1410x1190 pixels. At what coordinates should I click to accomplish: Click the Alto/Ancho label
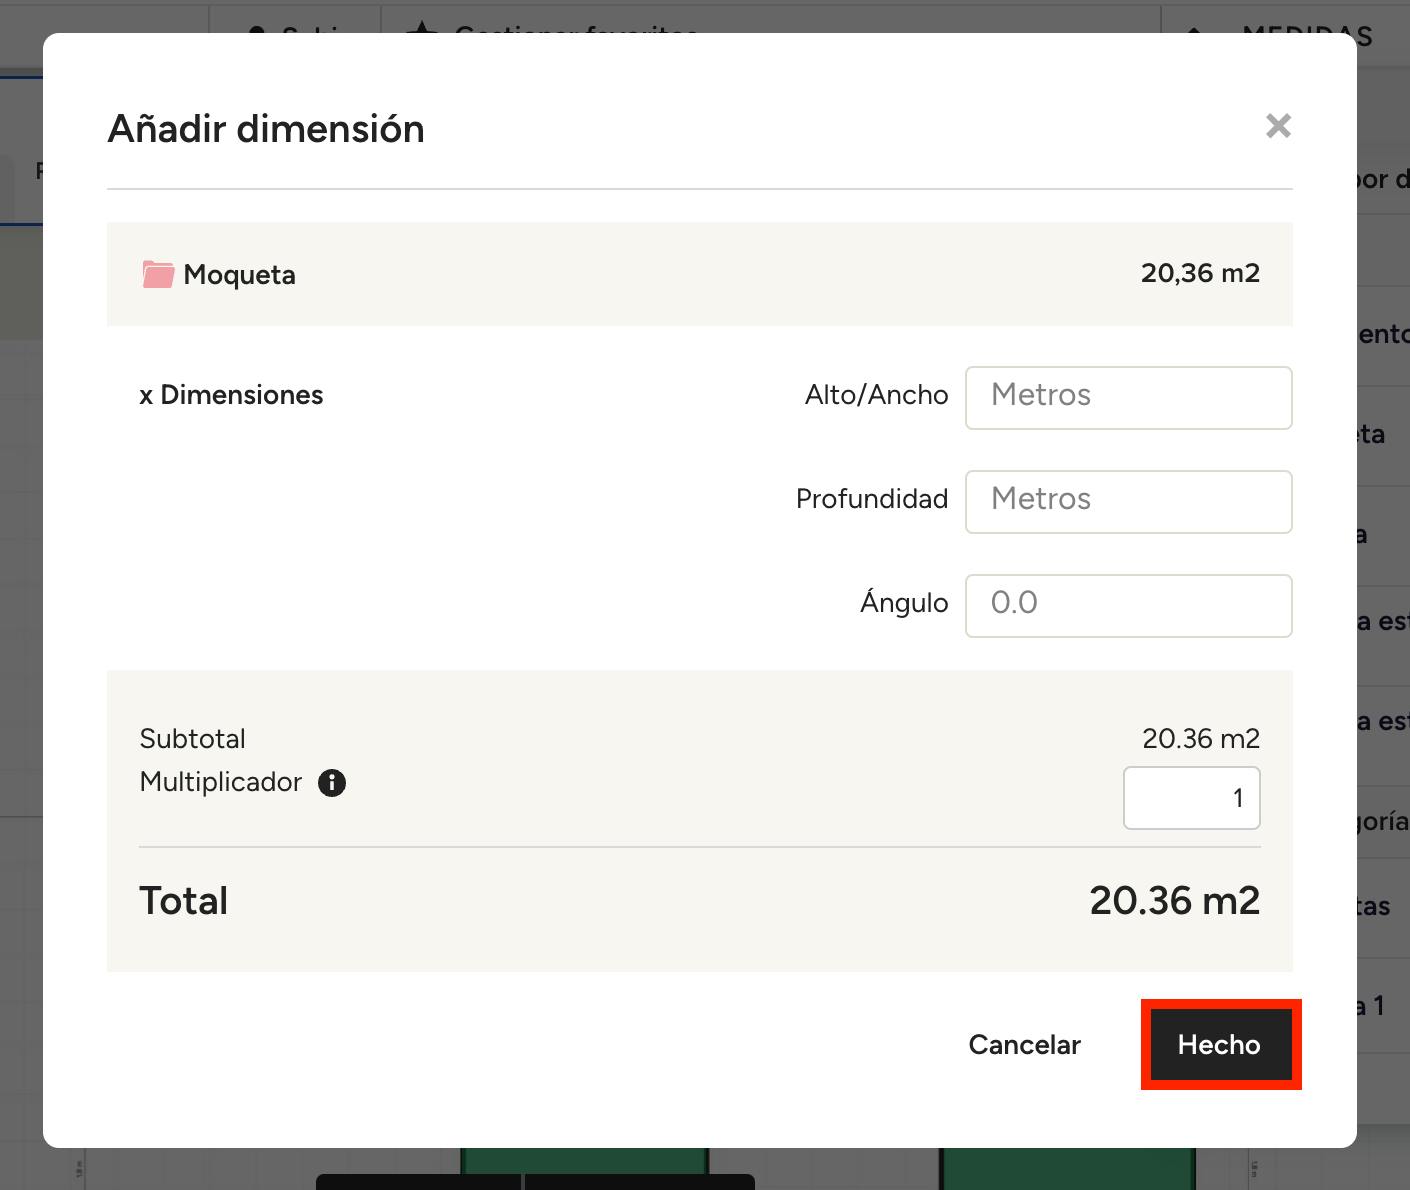[x=876, y=396]
